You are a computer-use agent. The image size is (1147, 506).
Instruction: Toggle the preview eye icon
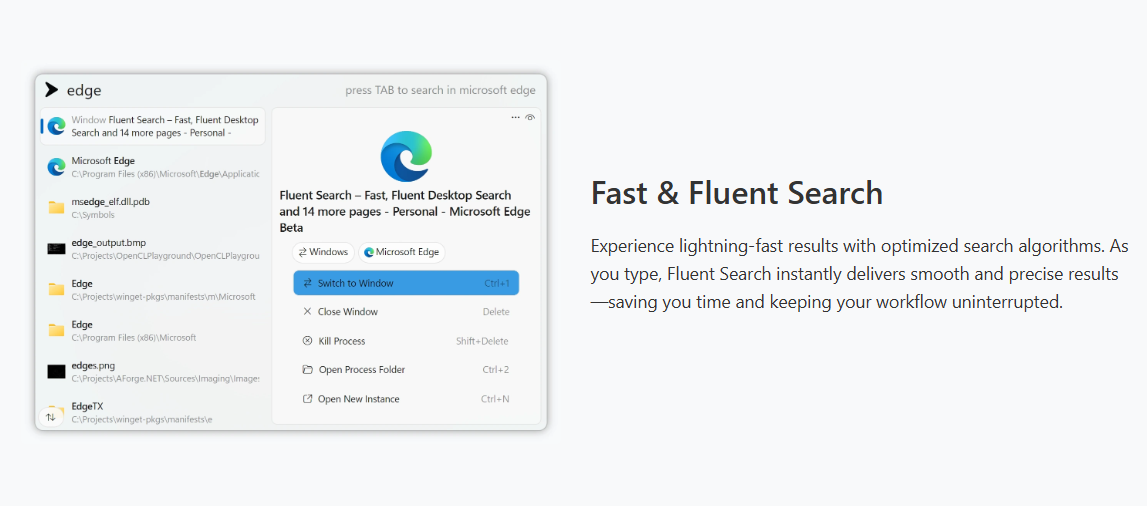point(530,117)
